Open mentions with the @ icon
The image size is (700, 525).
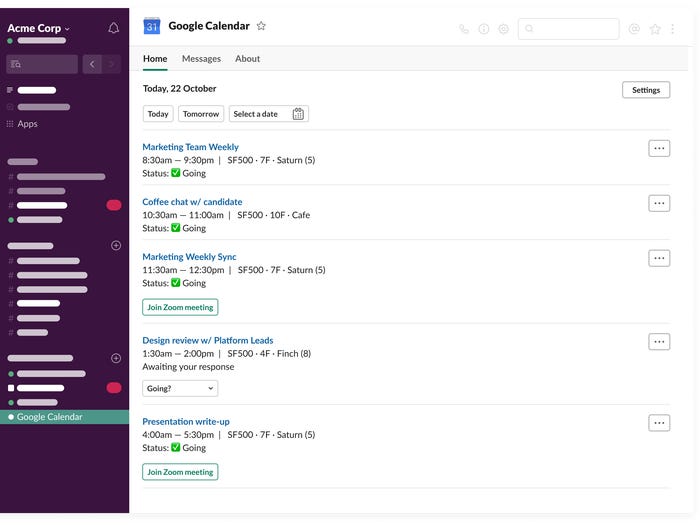(x=634, y=29)
